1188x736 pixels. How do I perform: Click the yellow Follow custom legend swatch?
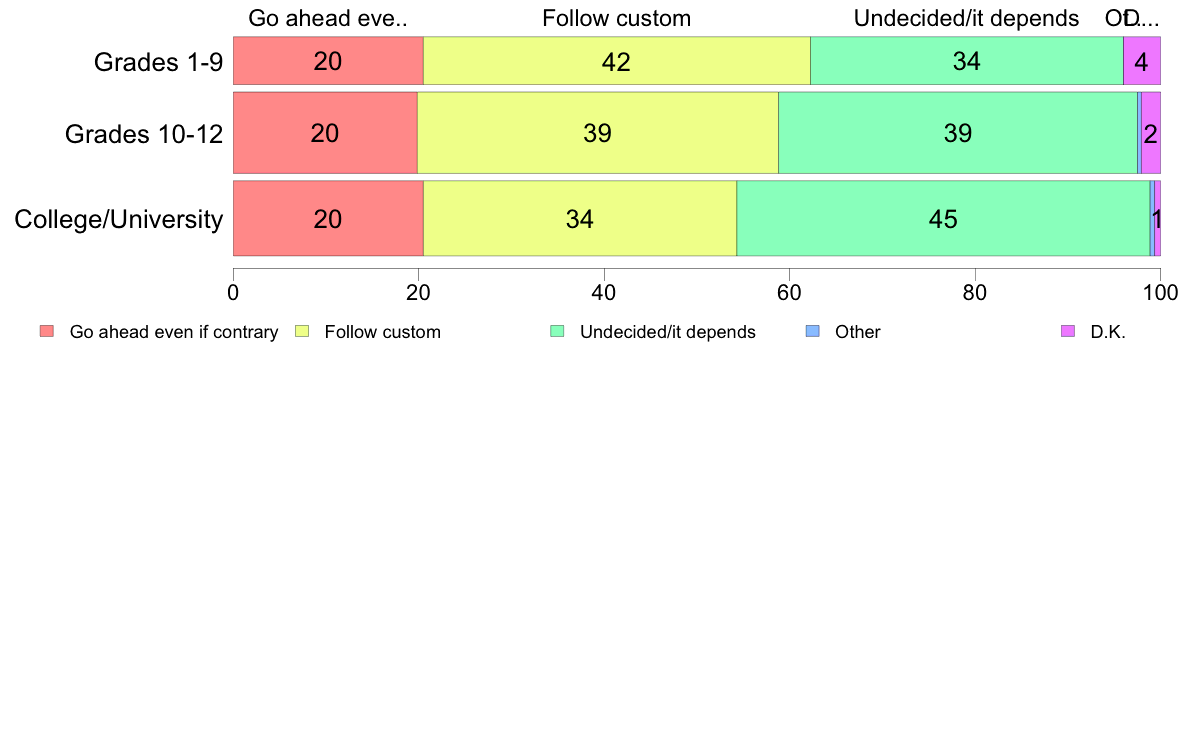(302, 331)
